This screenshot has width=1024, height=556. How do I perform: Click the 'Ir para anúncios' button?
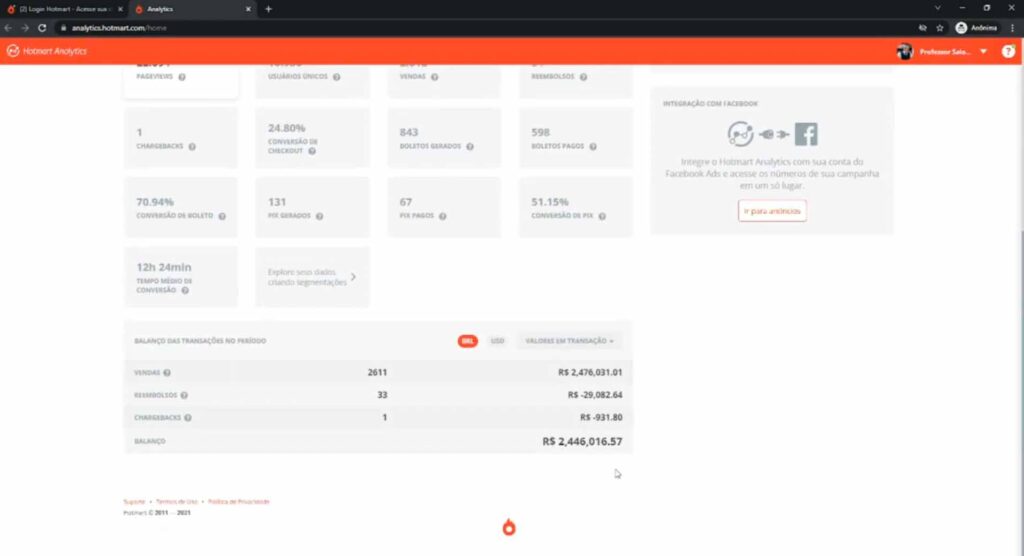tap(772, 211)
